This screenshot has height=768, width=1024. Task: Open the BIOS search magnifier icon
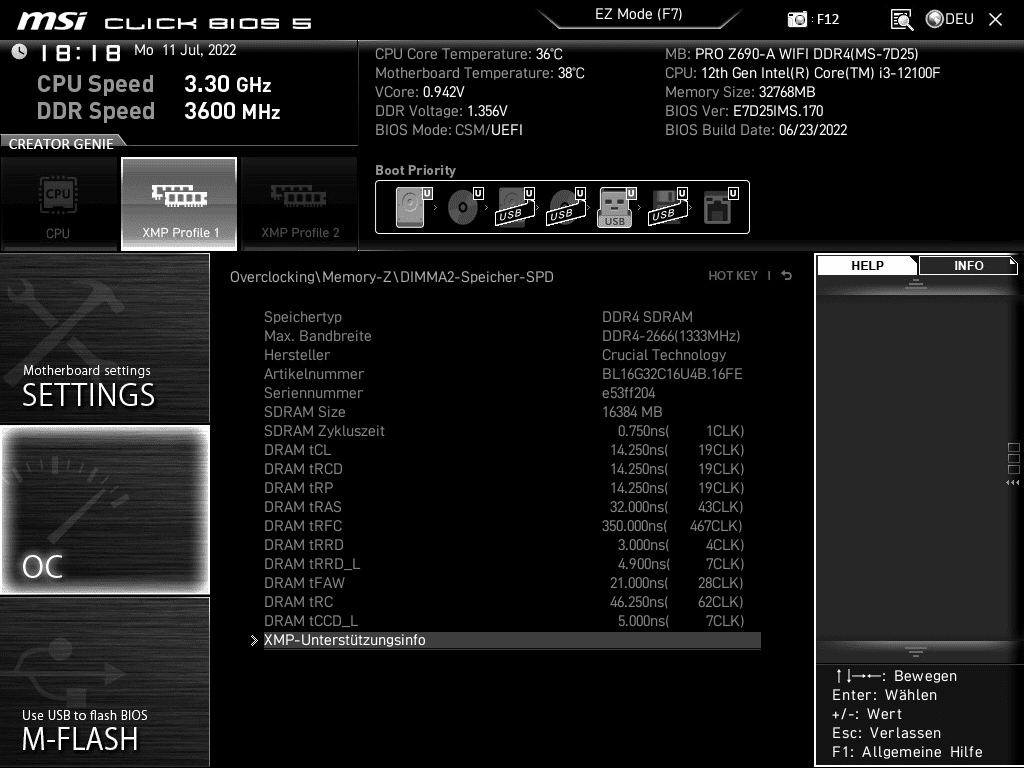click(x=902, y=20)
